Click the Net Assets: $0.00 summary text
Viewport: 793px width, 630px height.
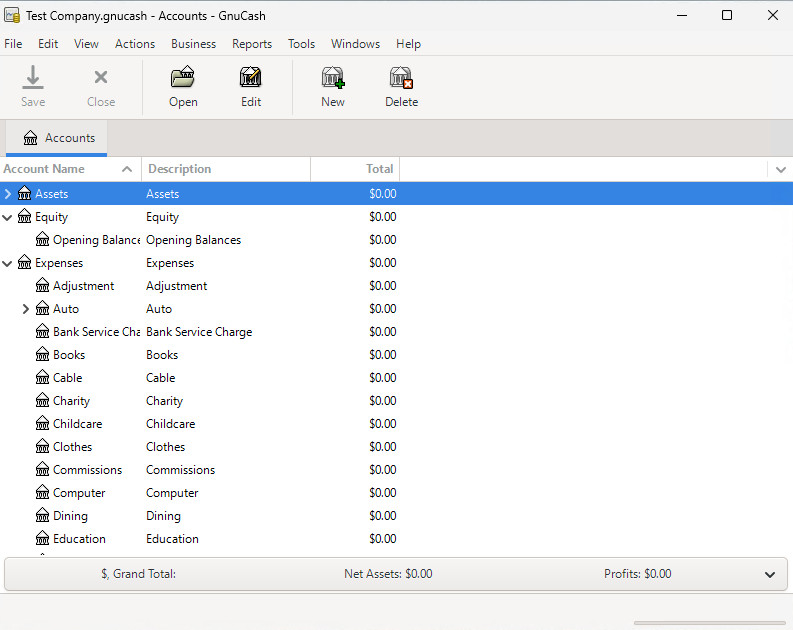(x=388, y=574)
